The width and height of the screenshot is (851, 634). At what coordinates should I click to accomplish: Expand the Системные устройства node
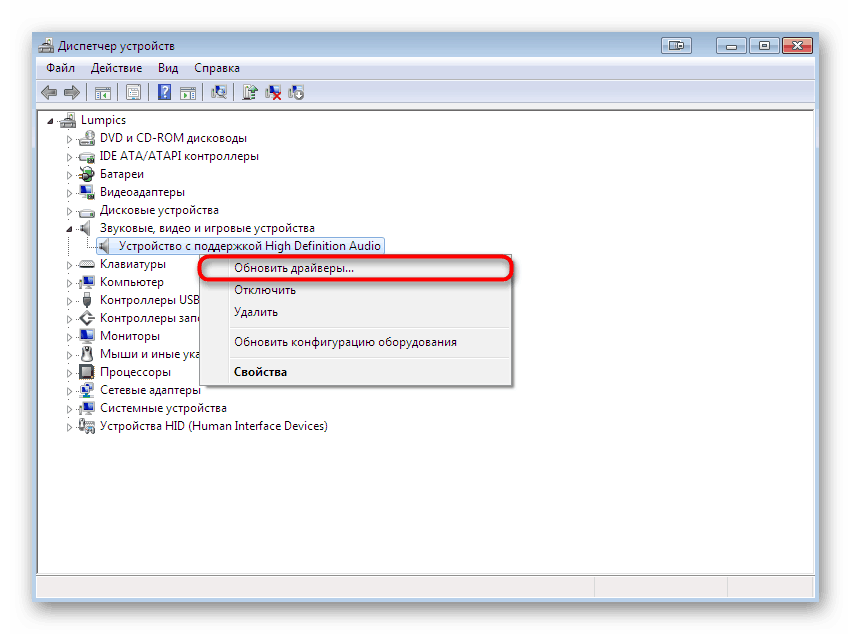pos(69,409)
